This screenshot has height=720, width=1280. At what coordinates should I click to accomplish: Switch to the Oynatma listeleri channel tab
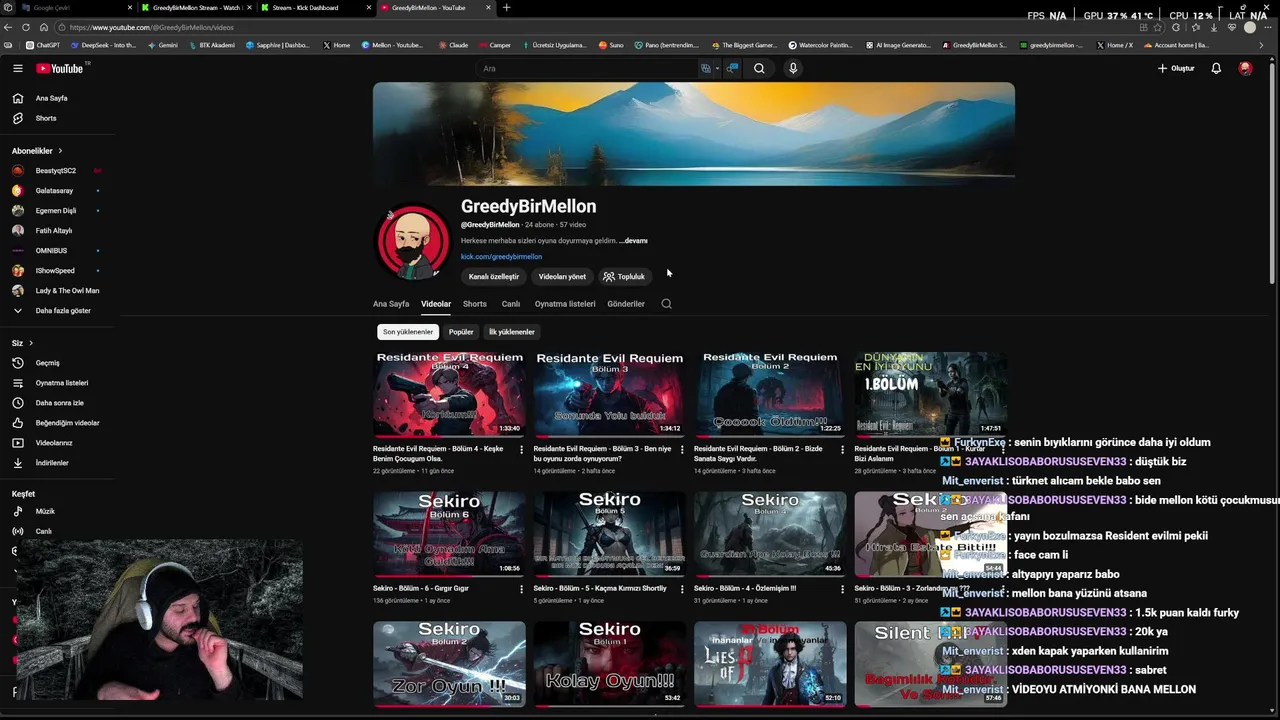(565, 304)
